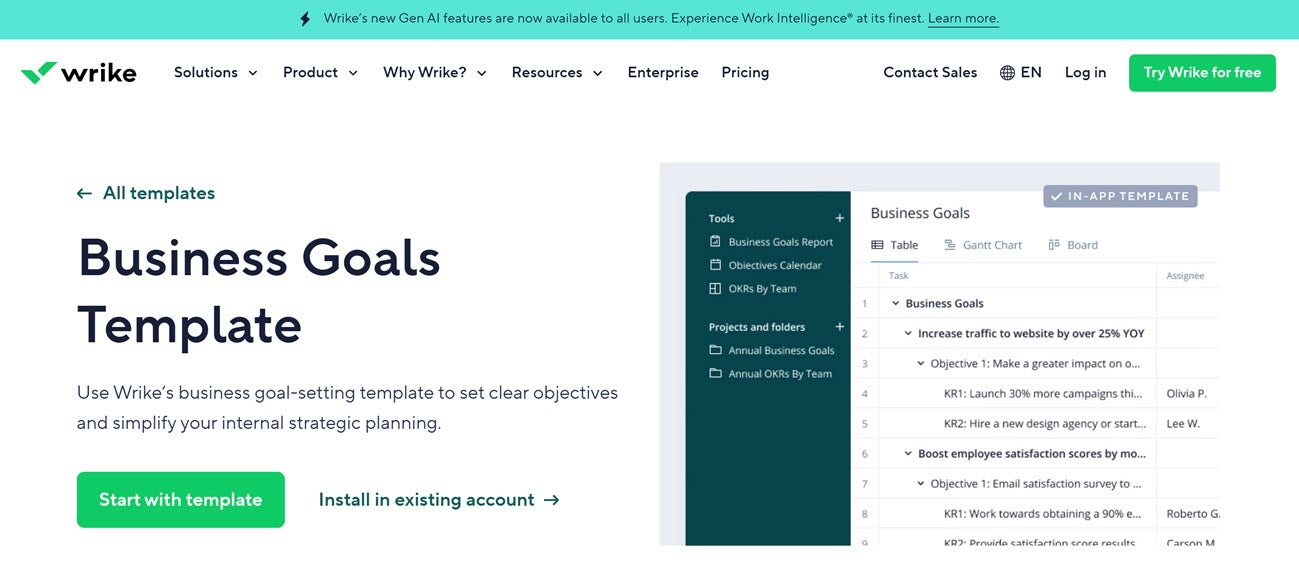
Task: Click the Annual OKRs By Team folder icon
Action: (x=715, y=373)
